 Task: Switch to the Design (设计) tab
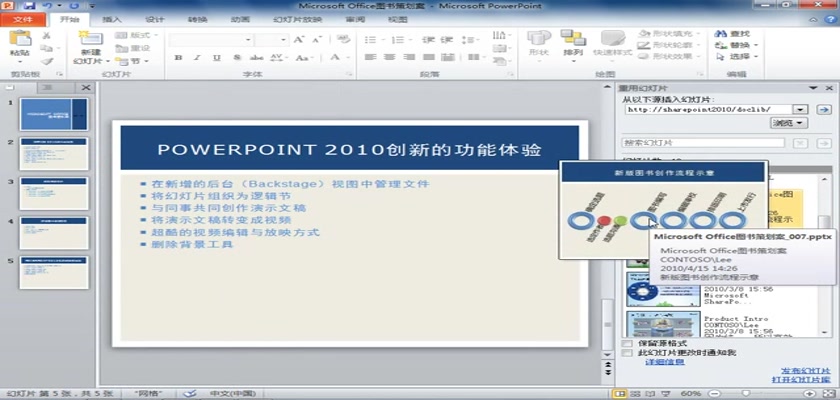point(155,20)
